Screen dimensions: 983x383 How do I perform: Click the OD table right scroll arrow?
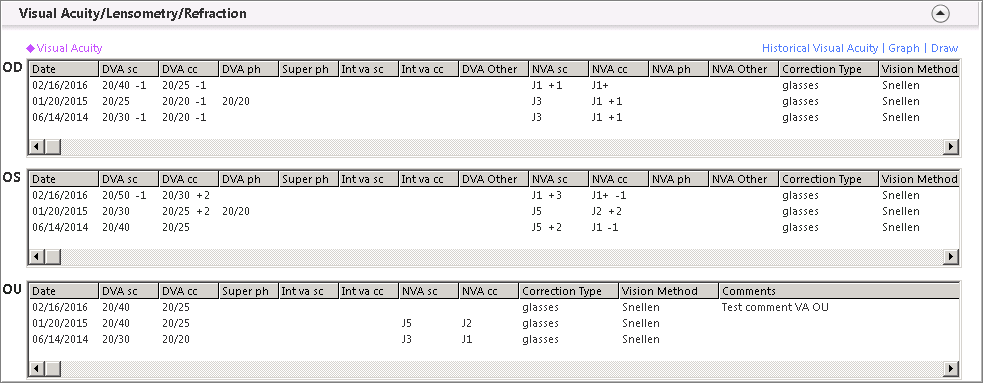(951, 146)
